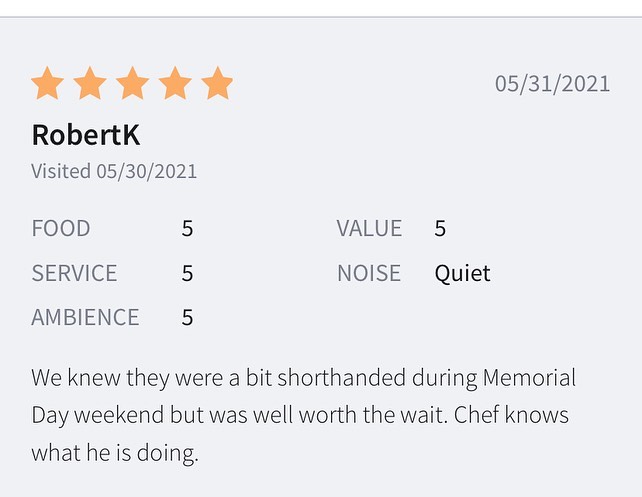The height and width of the screenshot is (497, 642).
Task: Click the second orange rating star
Action: (x=90, y=84)
